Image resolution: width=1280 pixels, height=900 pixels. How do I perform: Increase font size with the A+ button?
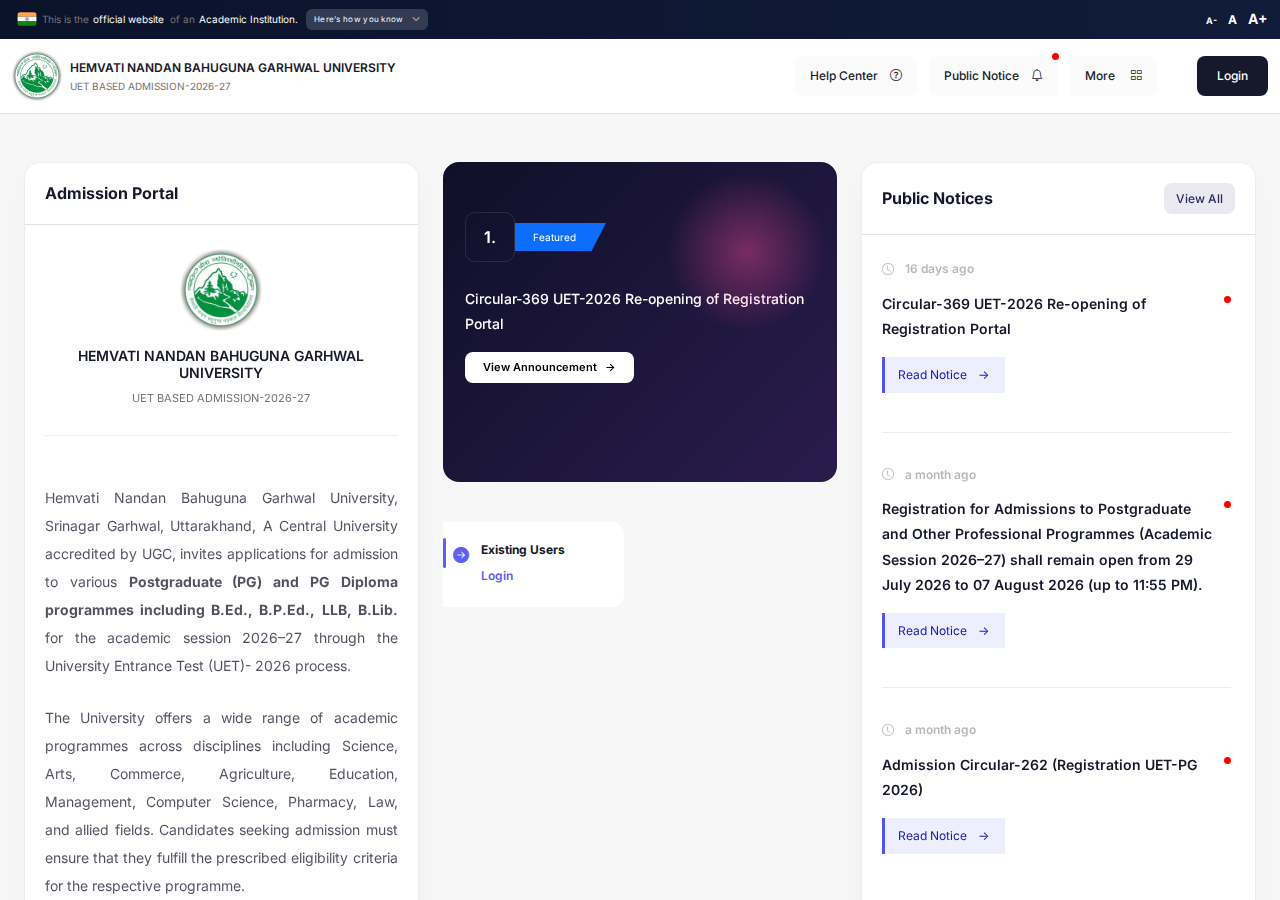tap(1257, 19)
